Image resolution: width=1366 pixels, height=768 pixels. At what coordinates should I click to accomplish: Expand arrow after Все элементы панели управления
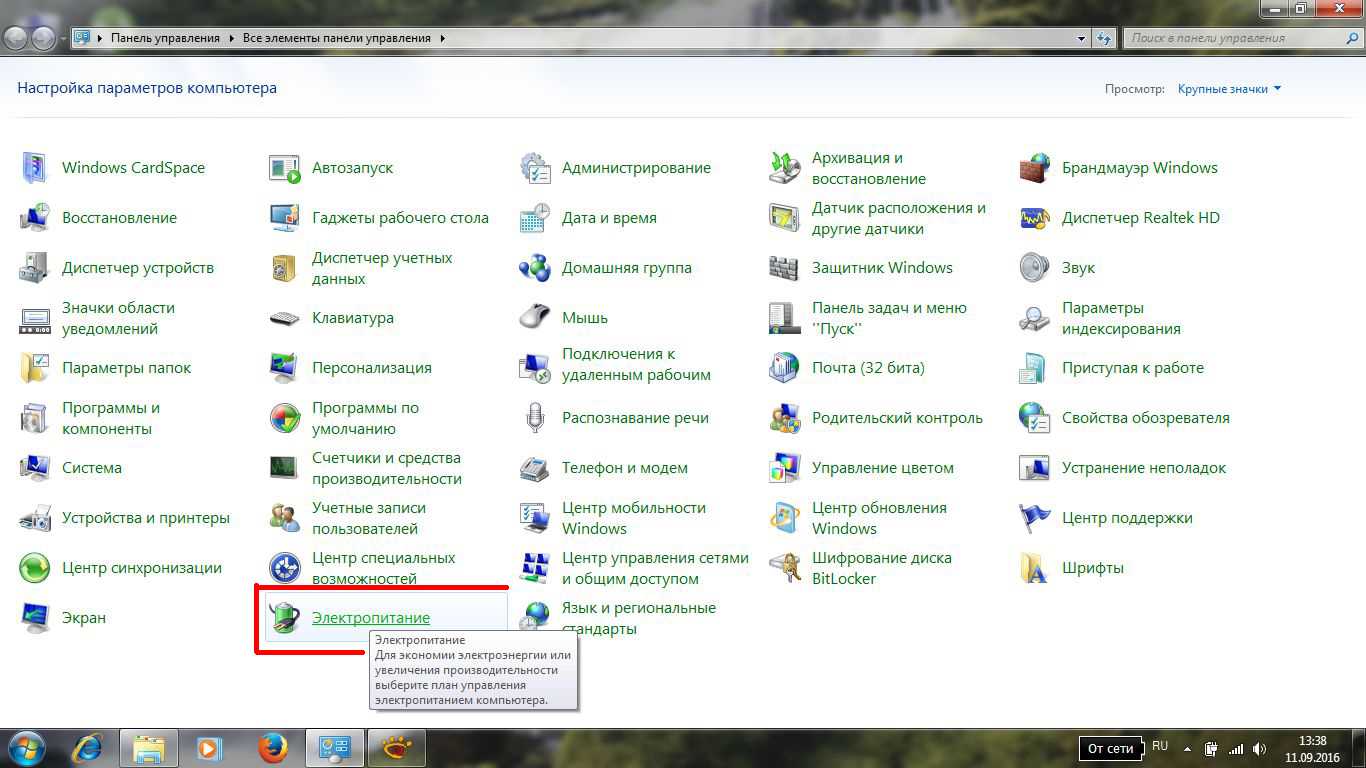[442, 38]
